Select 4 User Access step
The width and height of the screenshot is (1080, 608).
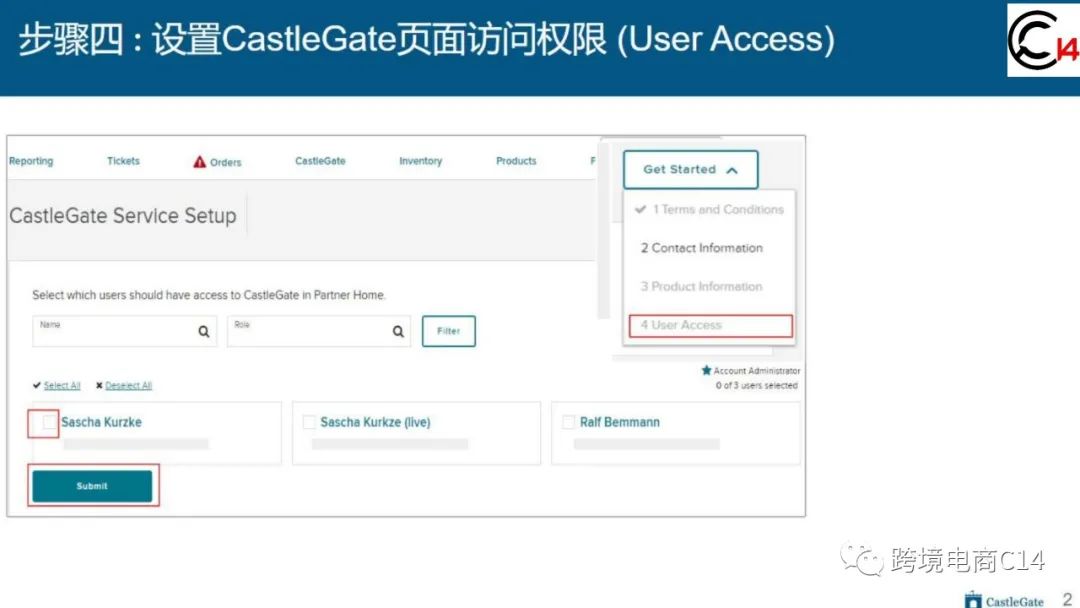point(711,326)
